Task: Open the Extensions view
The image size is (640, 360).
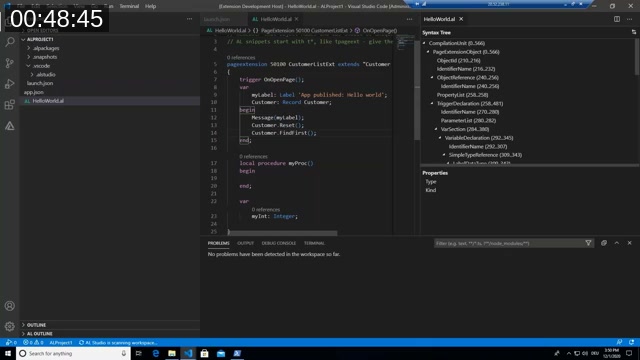Action: click(10, 105)
